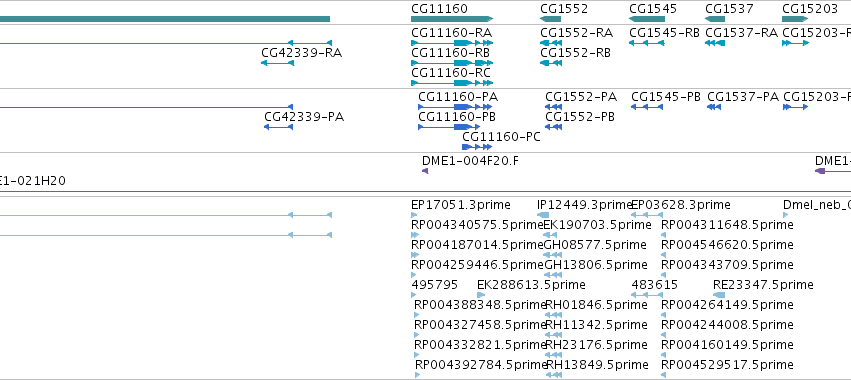Click EST RP004343709.5prime
The width and height of the screenshot is (851, 380).
coord(727,265)
